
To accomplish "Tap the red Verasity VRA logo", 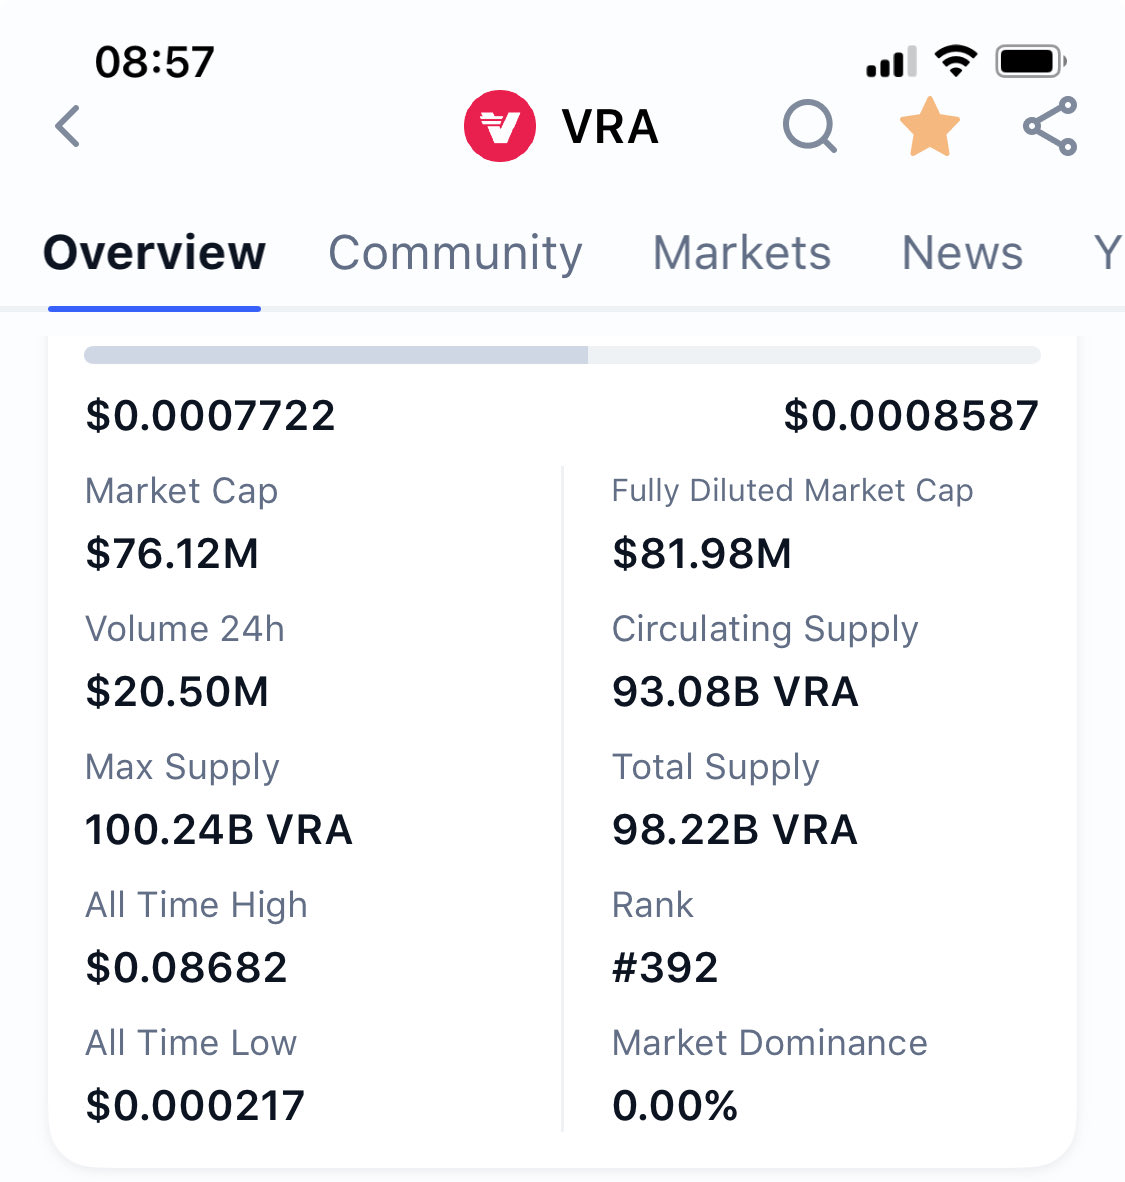I will [x=499, y=126].
